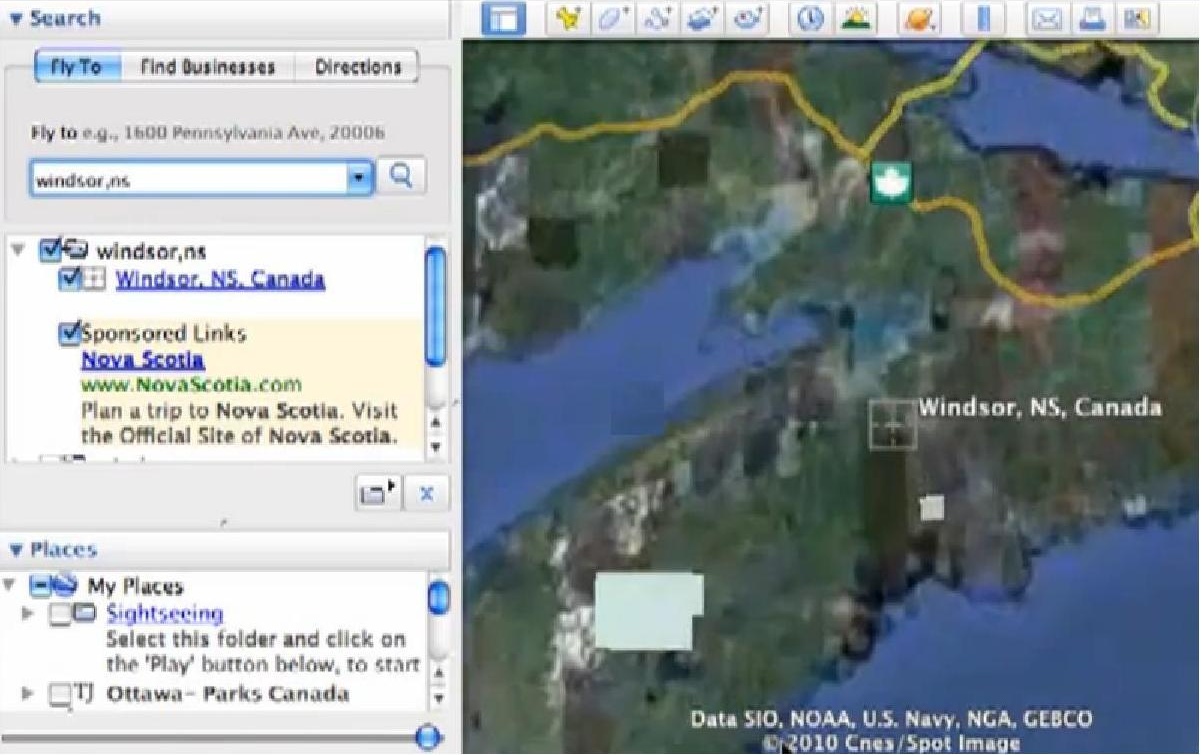Toggle sunlight across the landscape

pos(855,19)
